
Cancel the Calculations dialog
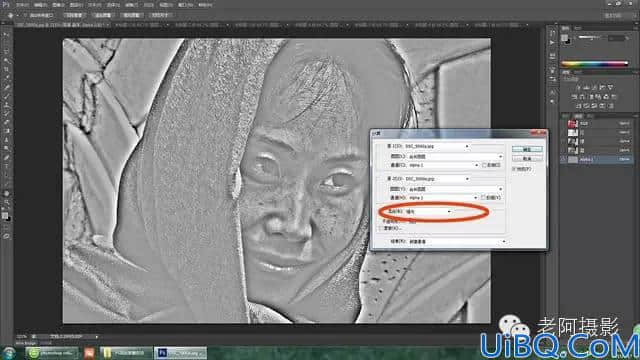527,158
